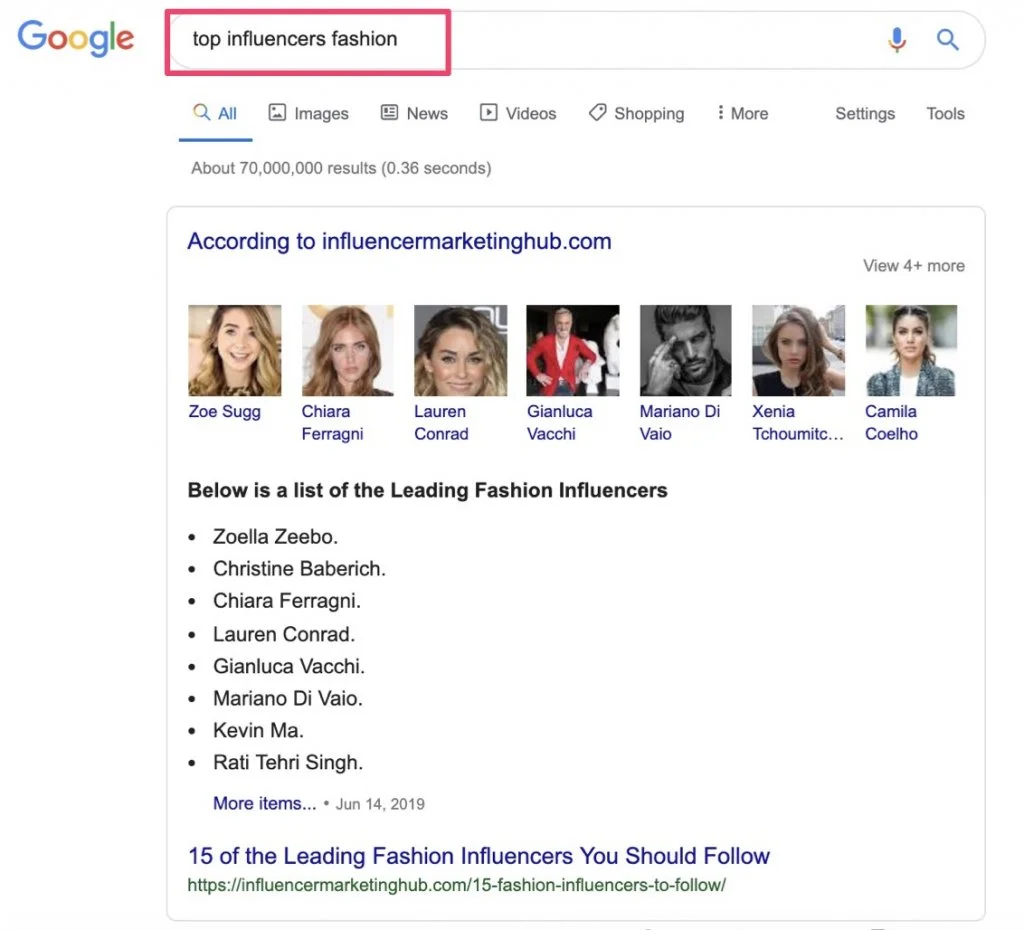
Task: Click the results count text
Action: point(341,168)
